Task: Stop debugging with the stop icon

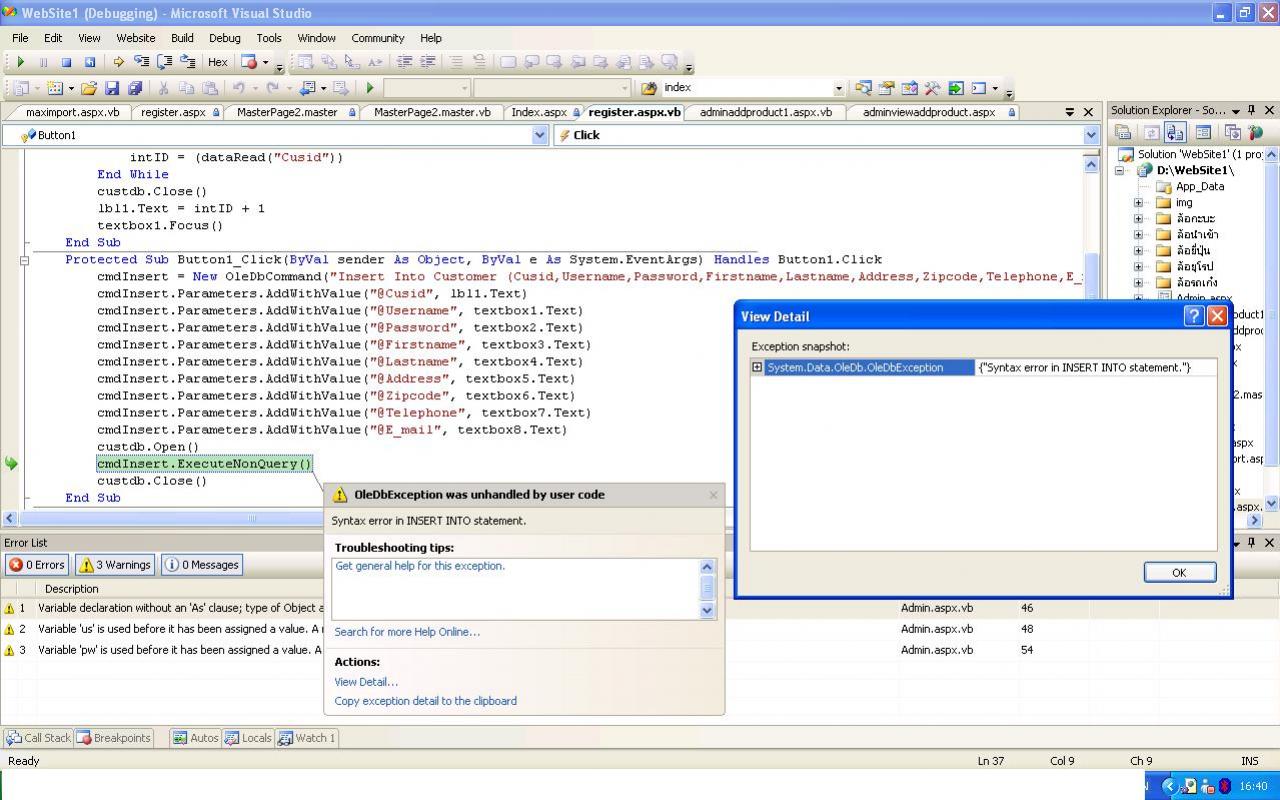Action: [x=66, y=62]
